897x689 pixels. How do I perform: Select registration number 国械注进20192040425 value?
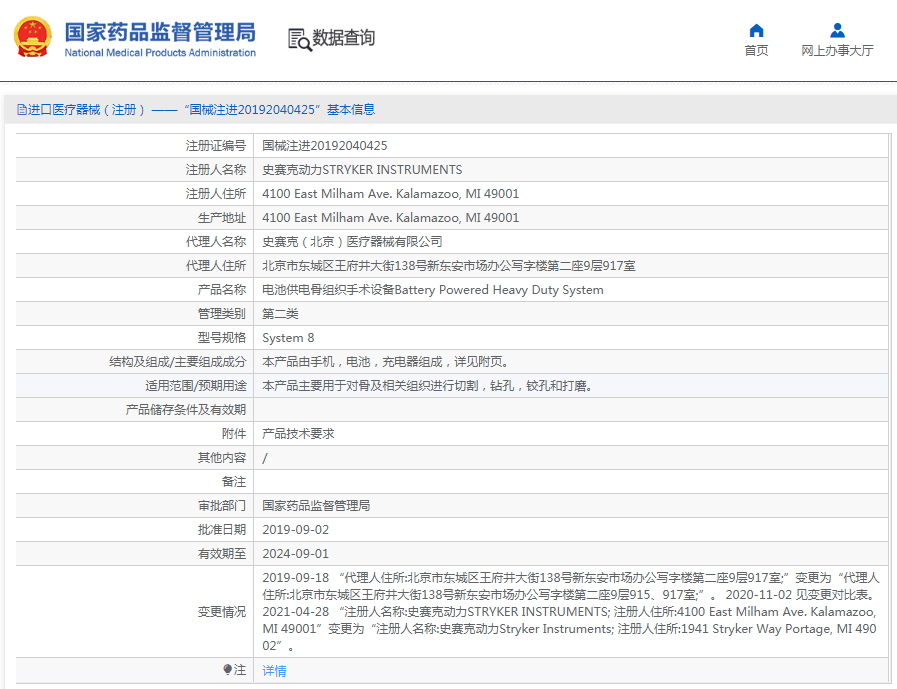324,146
